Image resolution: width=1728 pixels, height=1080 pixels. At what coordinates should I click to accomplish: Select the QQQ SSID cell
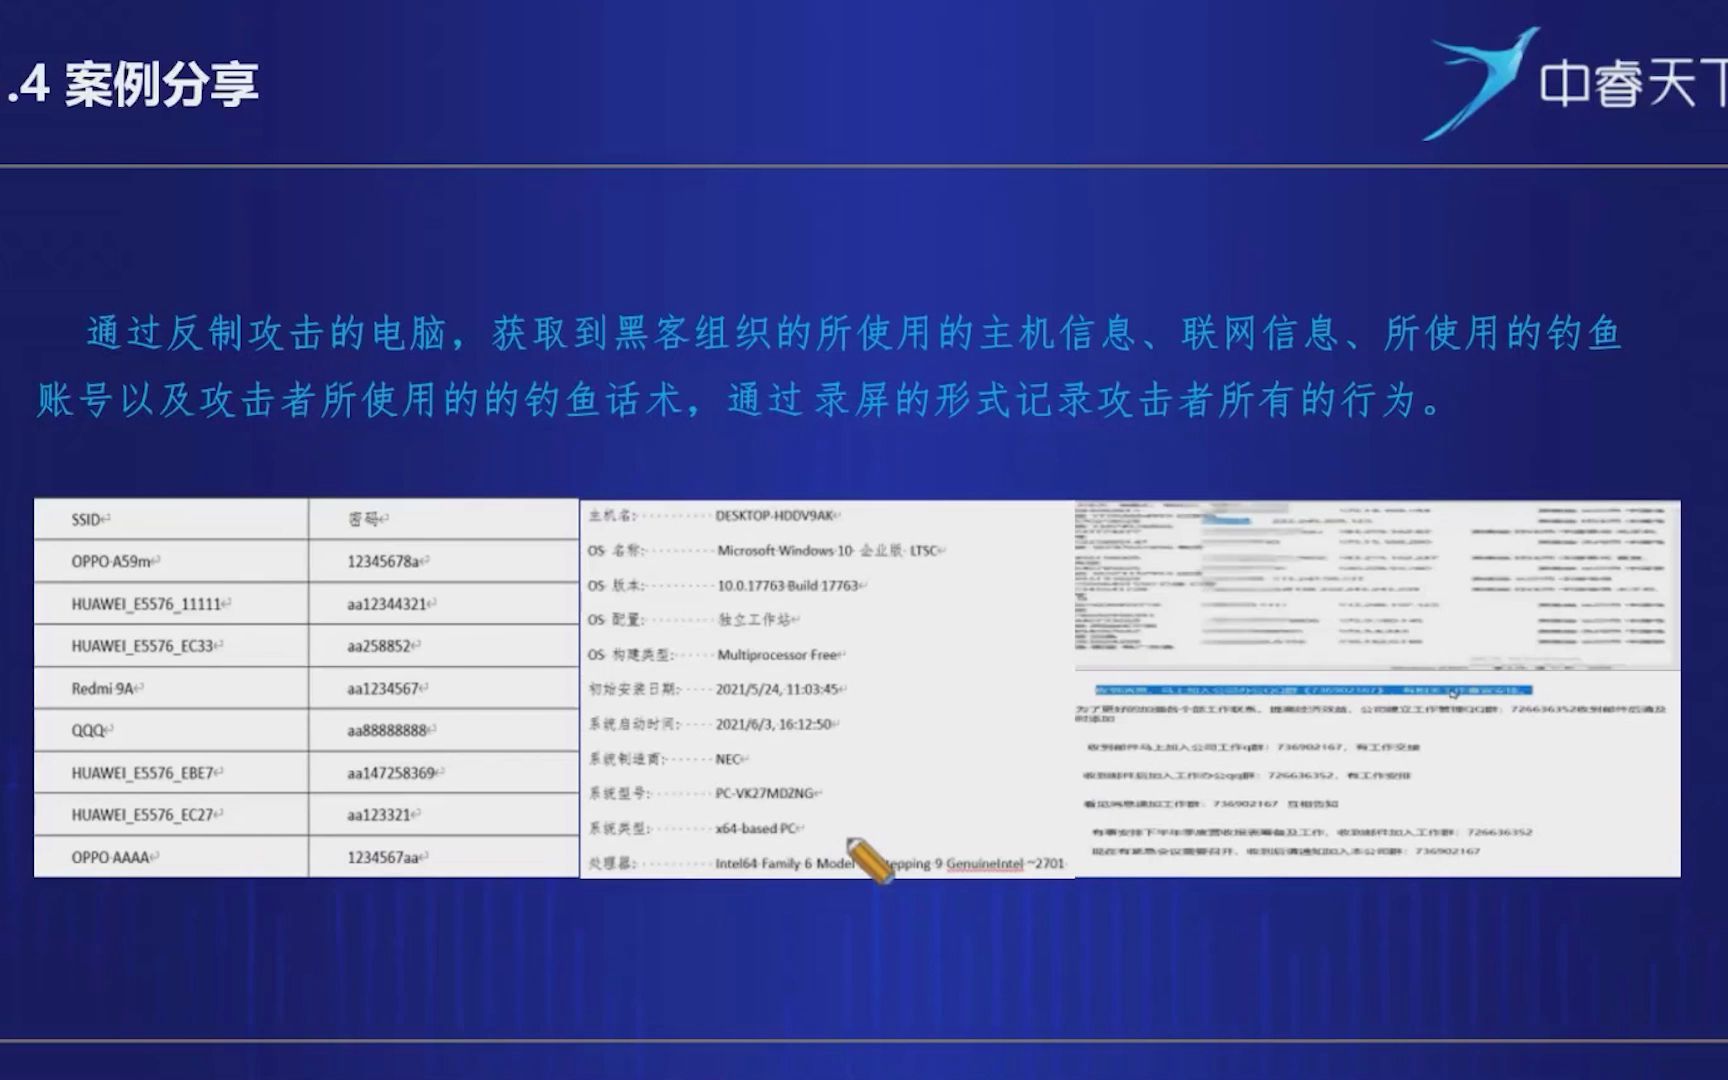171,730
